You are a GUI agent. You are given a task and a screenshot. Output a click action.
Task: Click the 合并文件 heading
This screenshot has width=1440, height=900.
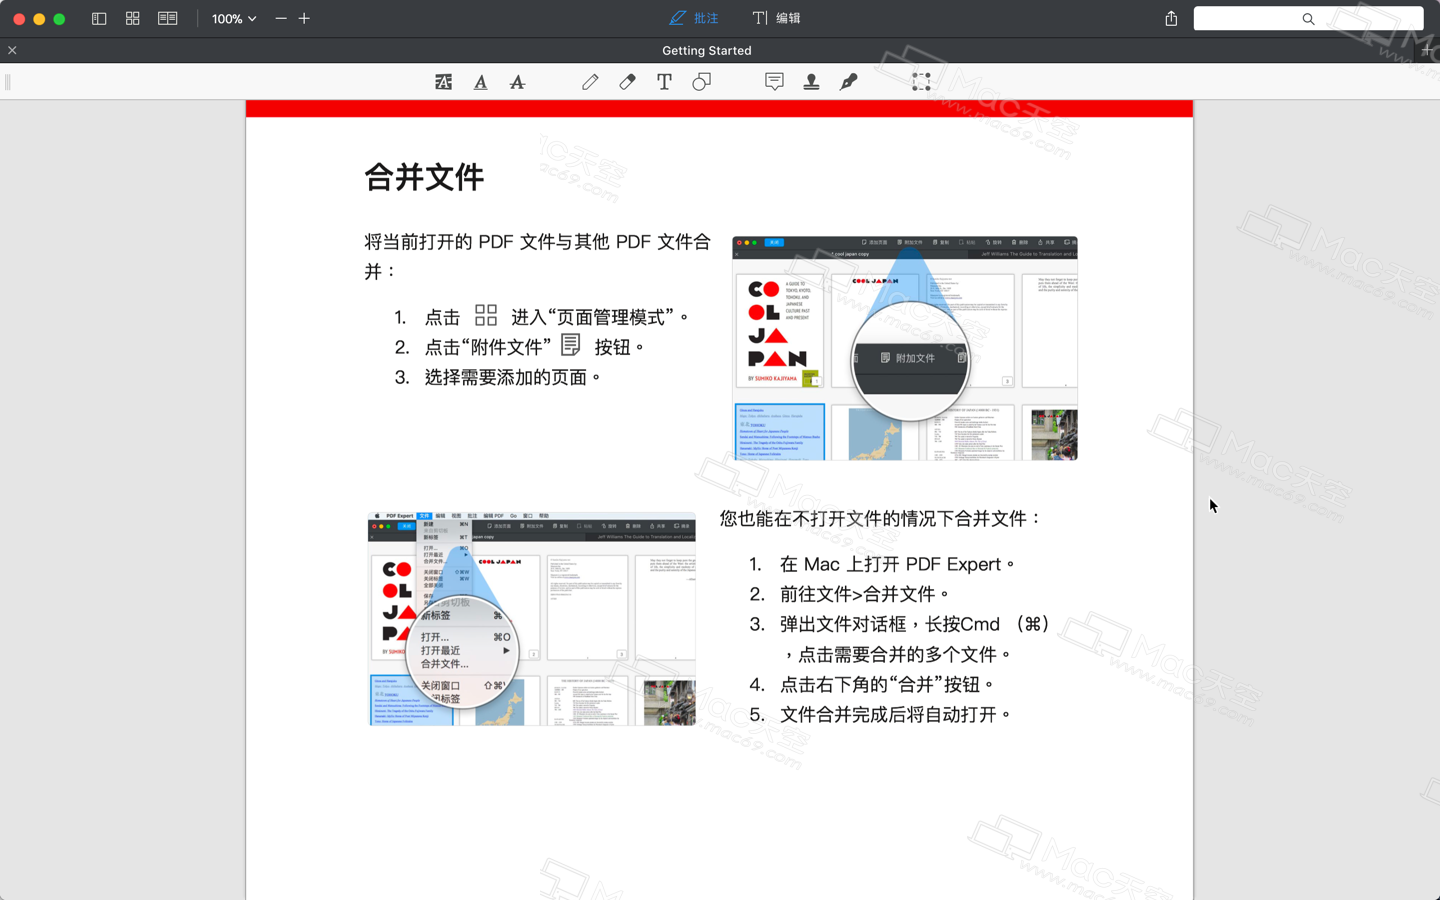[424, 177]
